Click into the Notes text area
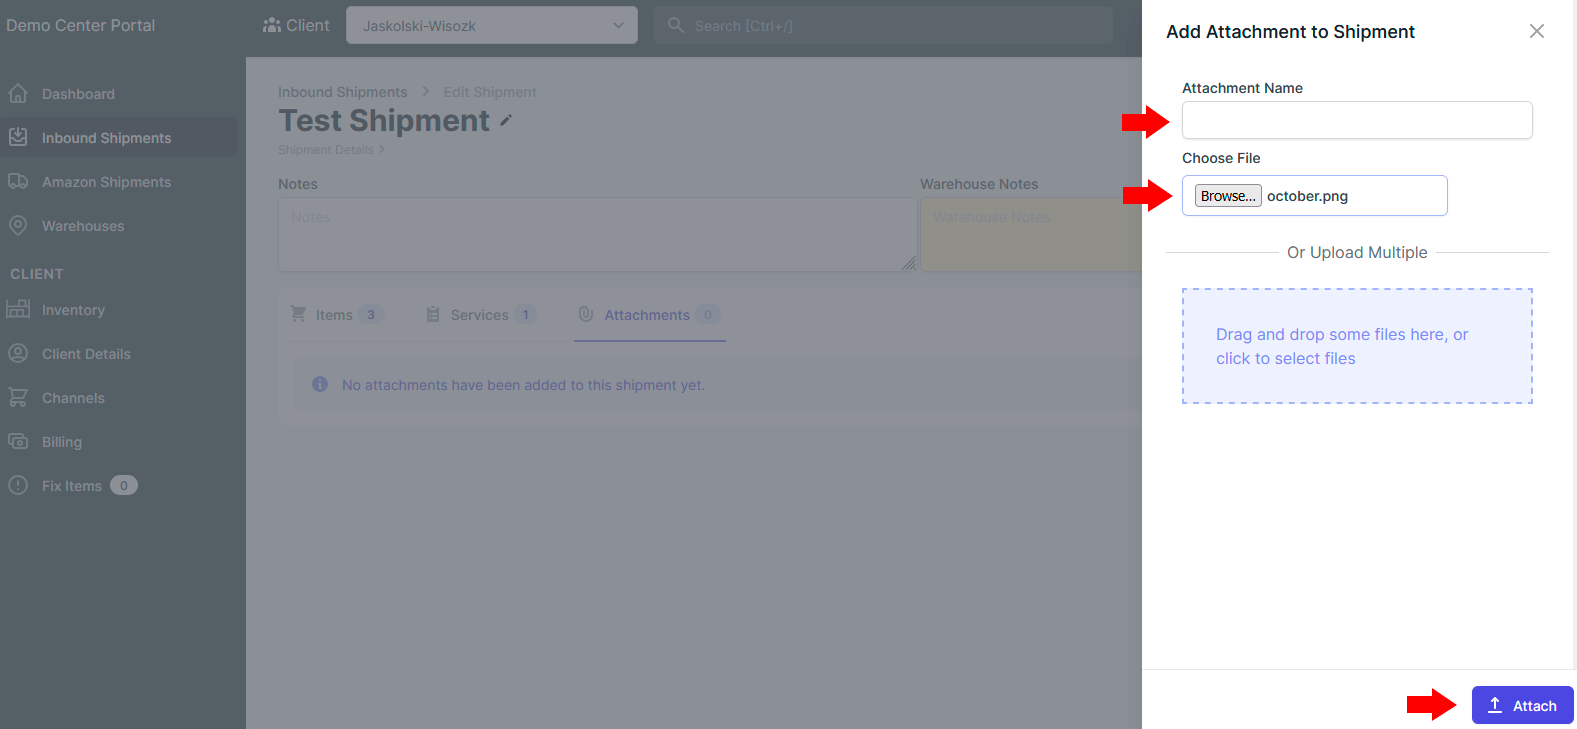1577x729 pixels. pyautogui.click(x=597, y=234)
